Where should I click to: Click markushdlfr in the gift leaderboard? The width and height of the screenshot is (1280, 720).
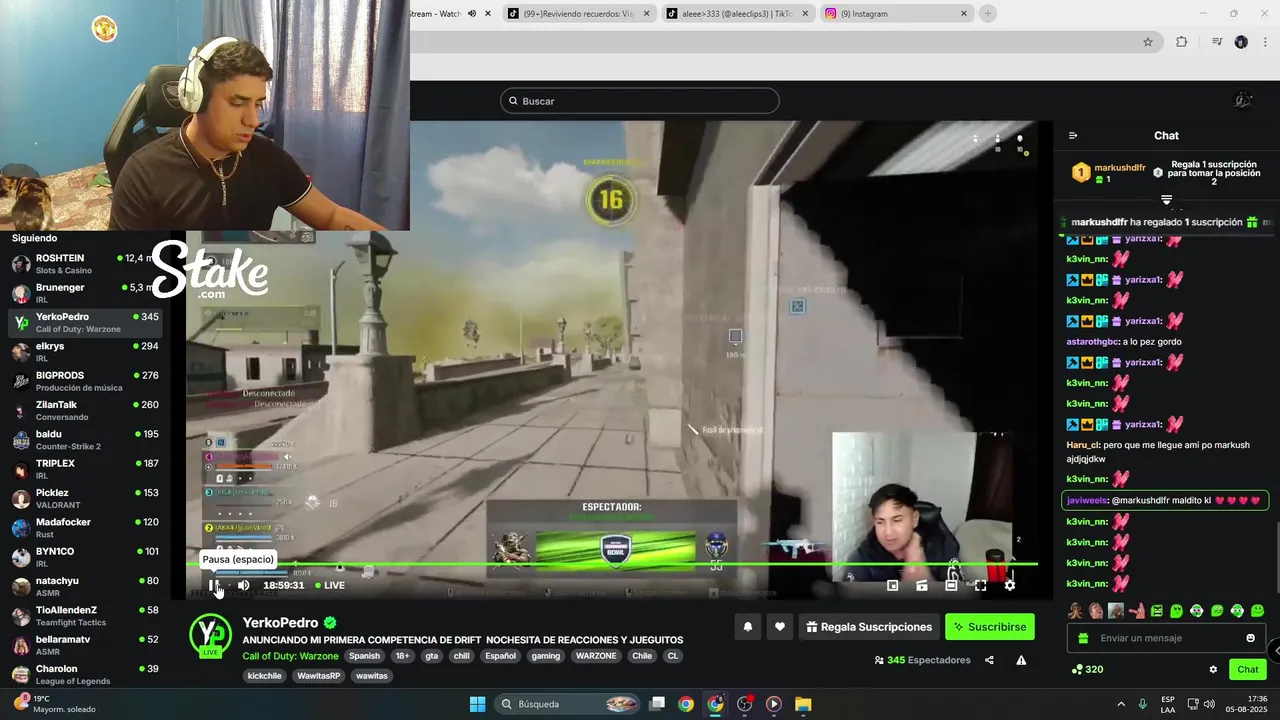(1120, 168)
